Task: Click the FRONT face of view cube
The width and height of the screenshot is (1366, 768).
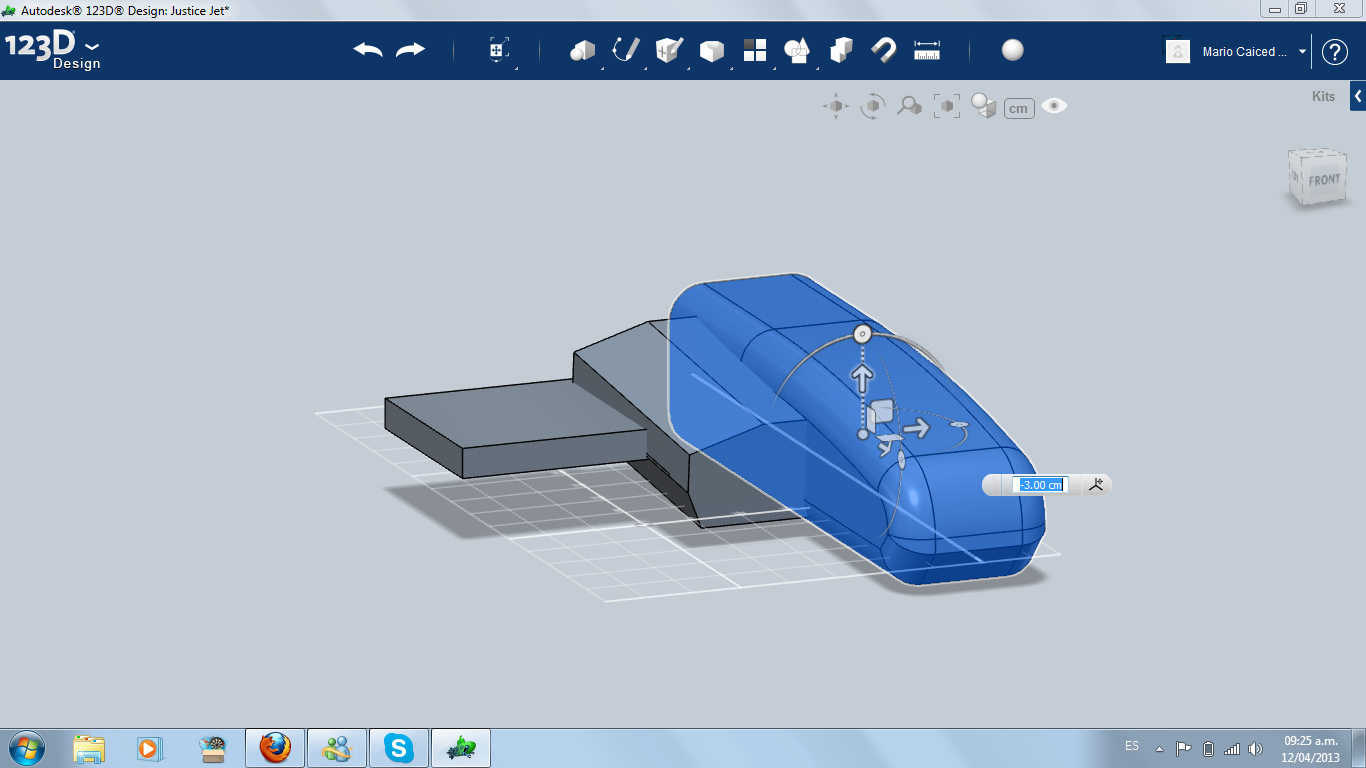Action: 1323,181
